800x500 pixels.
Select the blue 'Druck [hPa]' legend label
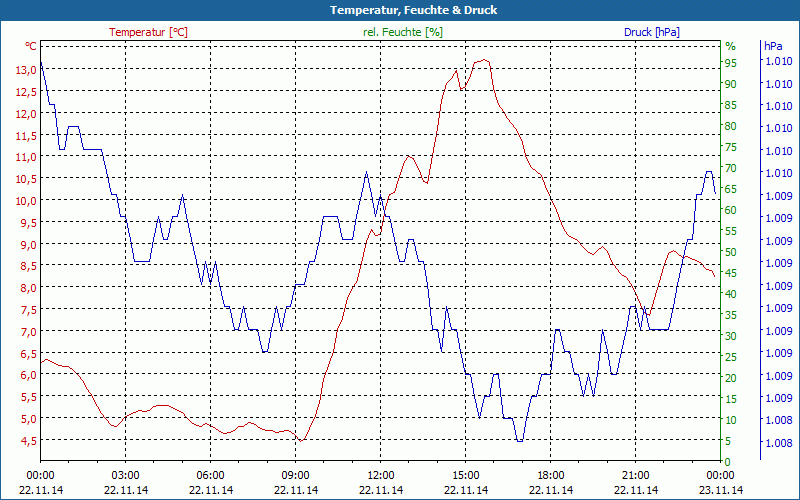click(652, 32)
